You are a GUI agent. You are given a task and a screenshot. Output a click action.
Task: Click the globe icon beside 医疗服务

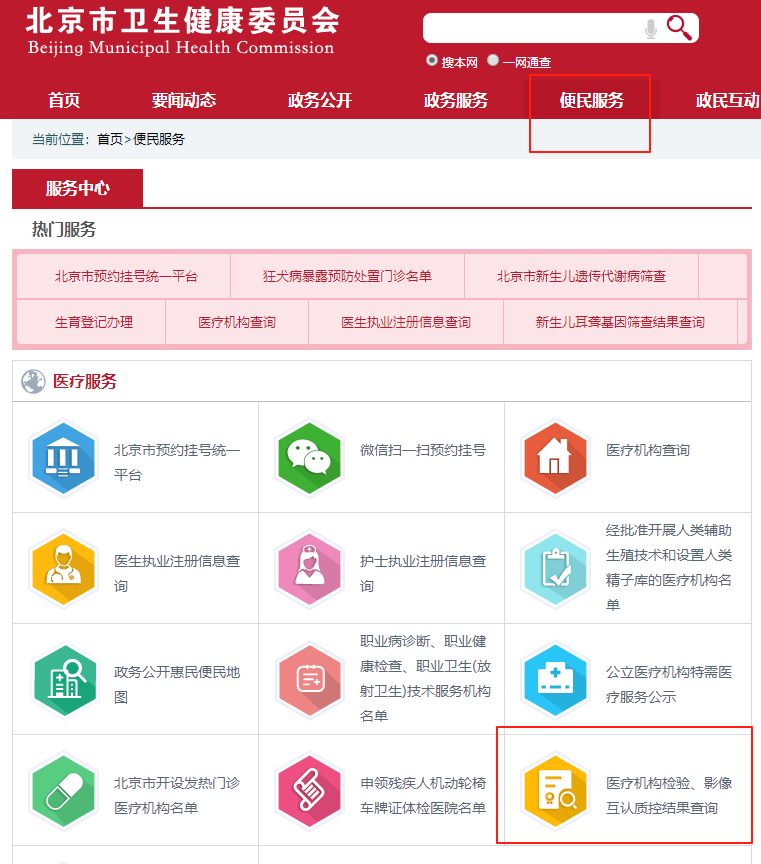coord(33,381)
